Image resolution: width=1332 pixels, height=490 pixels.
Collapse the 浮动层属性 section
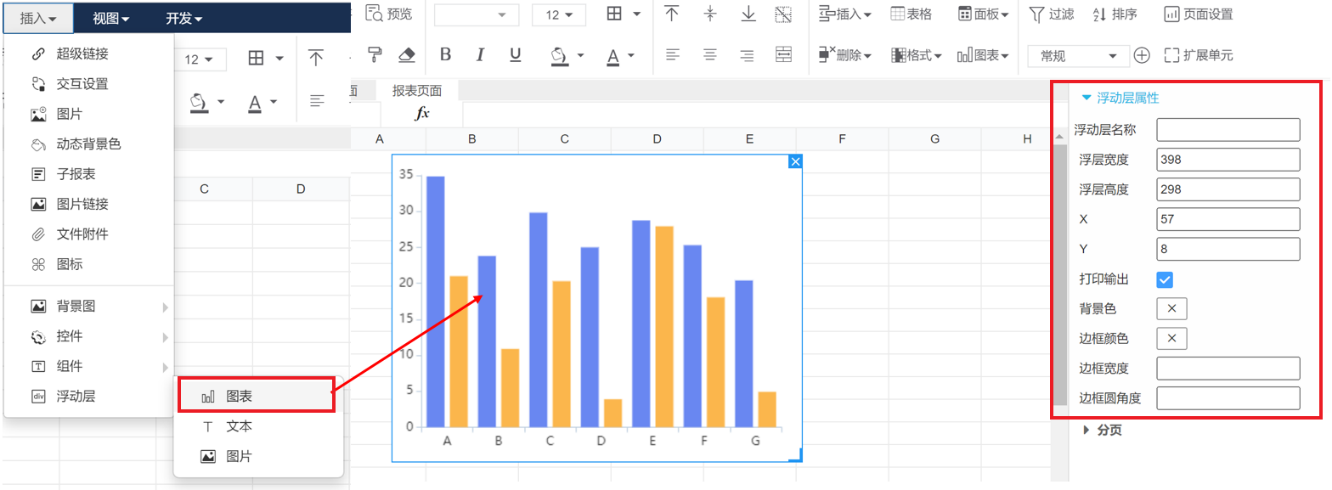click(1119, 98)
